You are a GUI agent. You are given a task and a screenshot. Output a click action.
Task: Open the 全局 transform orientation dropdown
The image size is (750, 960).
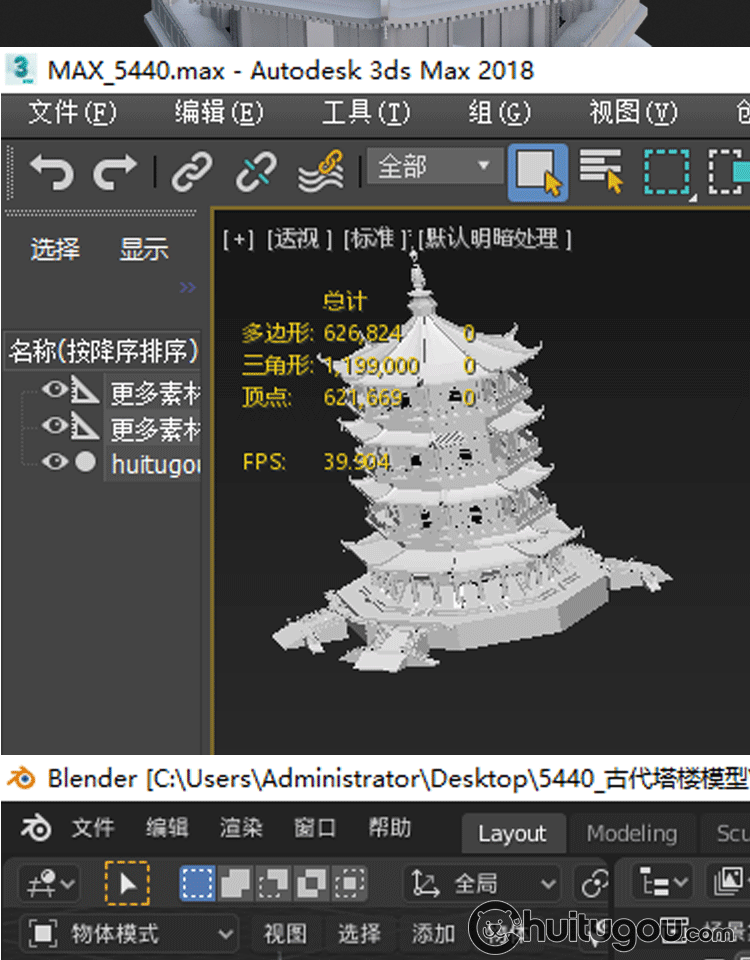[483, 883]
